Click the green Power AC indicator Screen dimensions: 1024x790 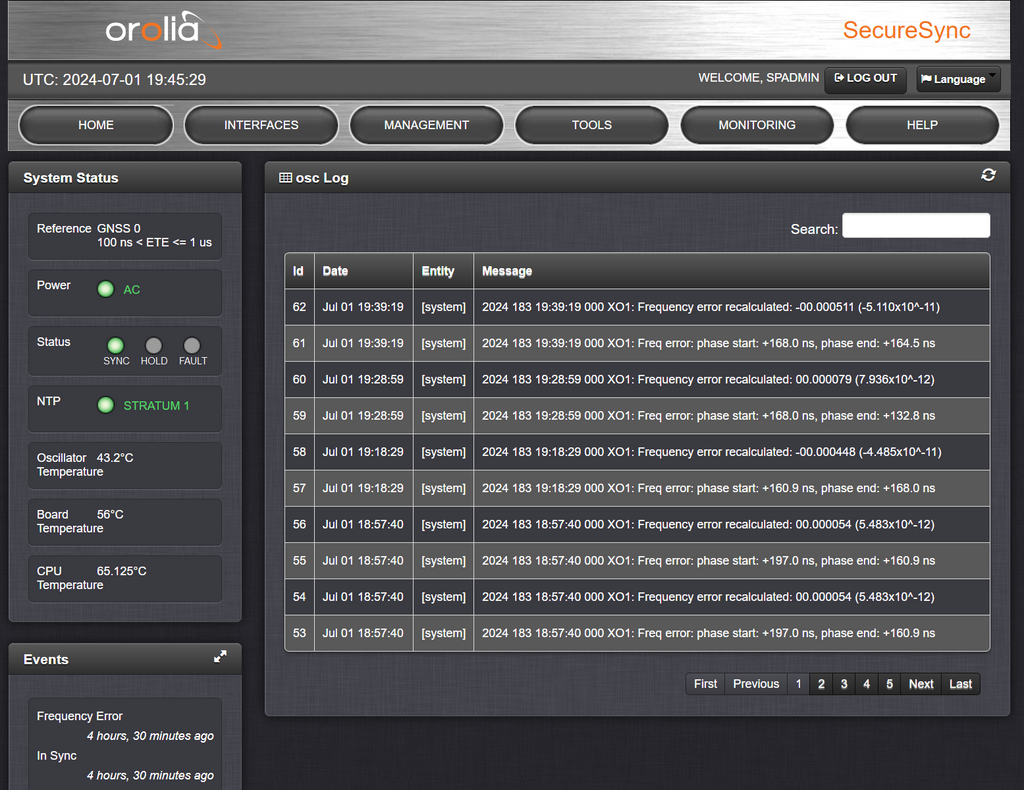(x=105, y=290)
